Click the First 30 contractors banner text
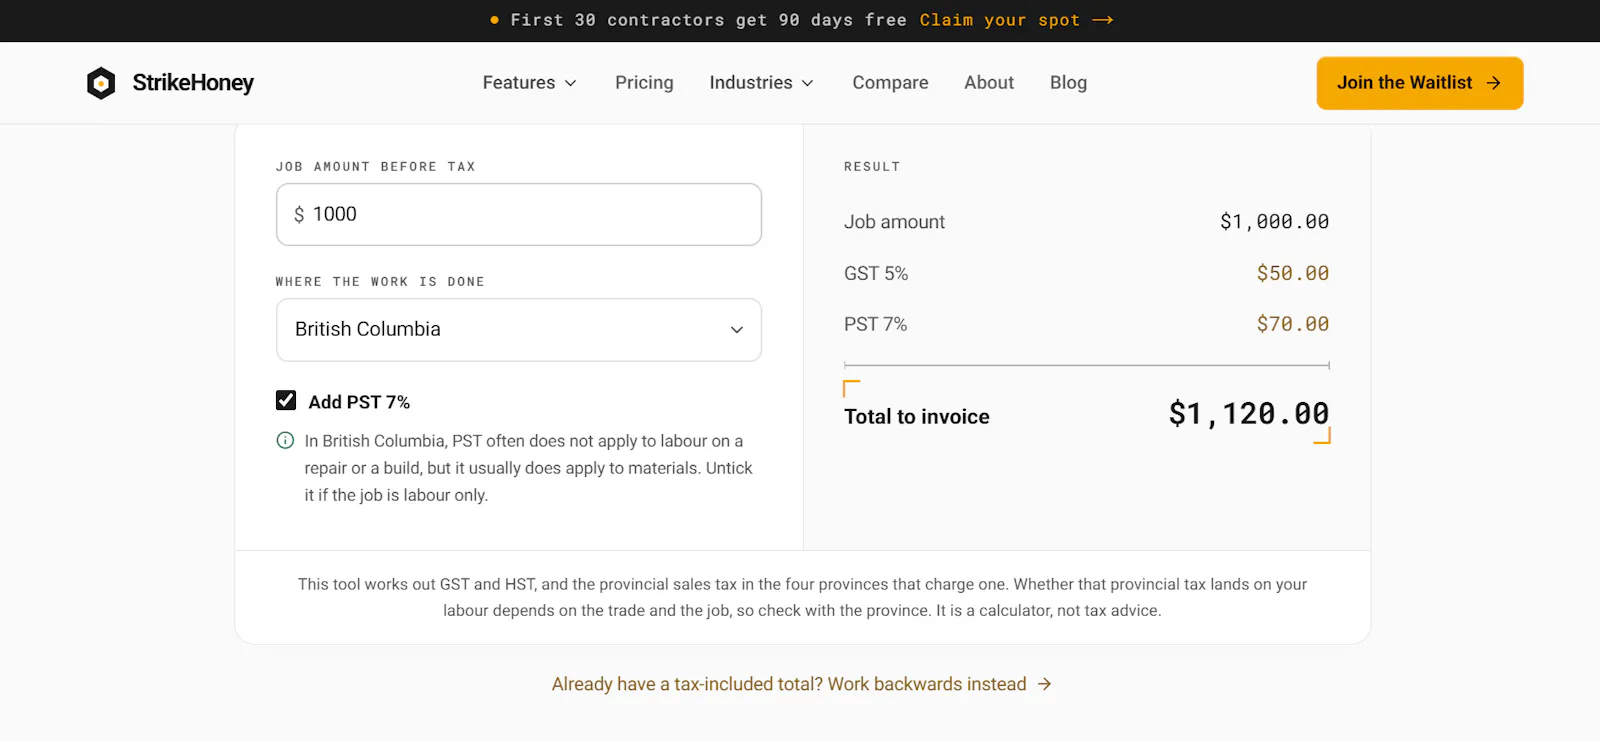 (709, 20)
